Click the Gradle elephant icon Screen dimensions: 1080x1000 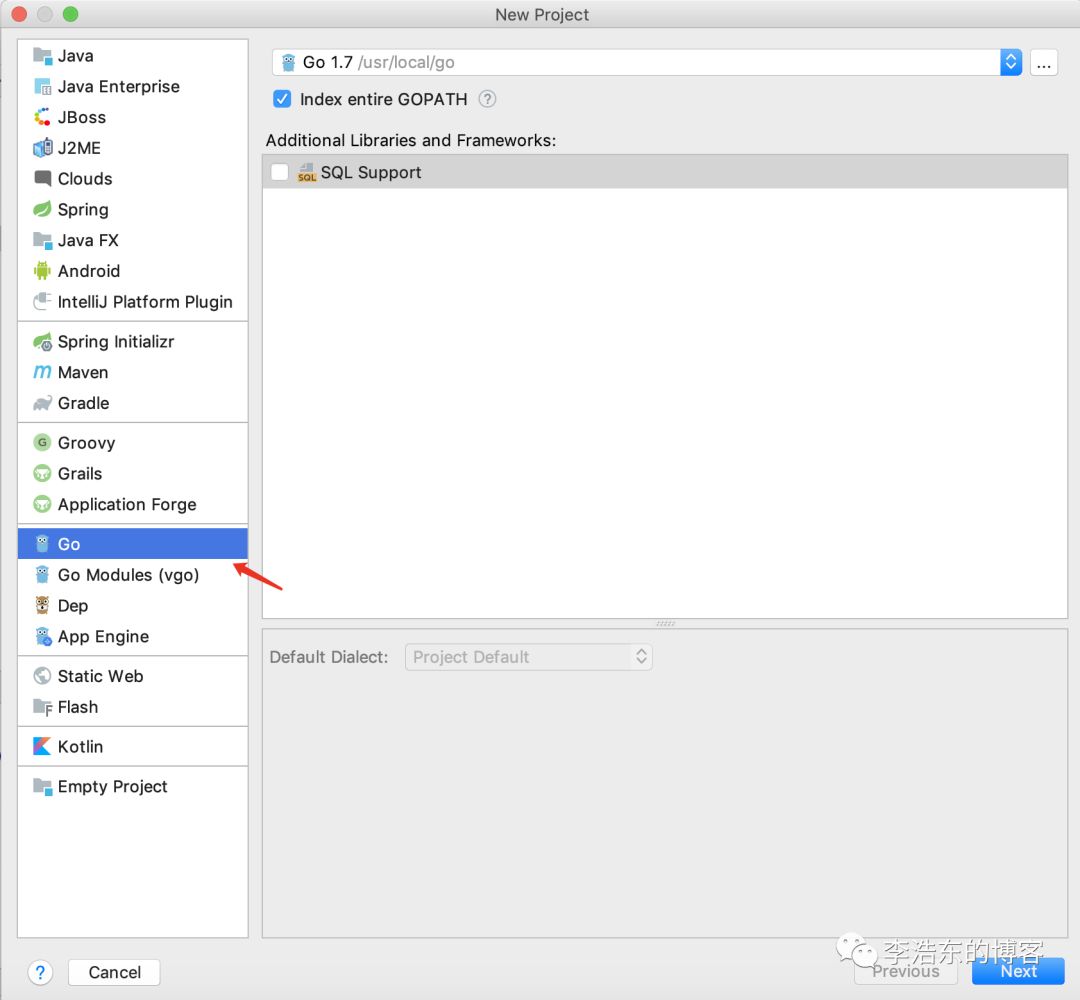[x=43, y=403]
